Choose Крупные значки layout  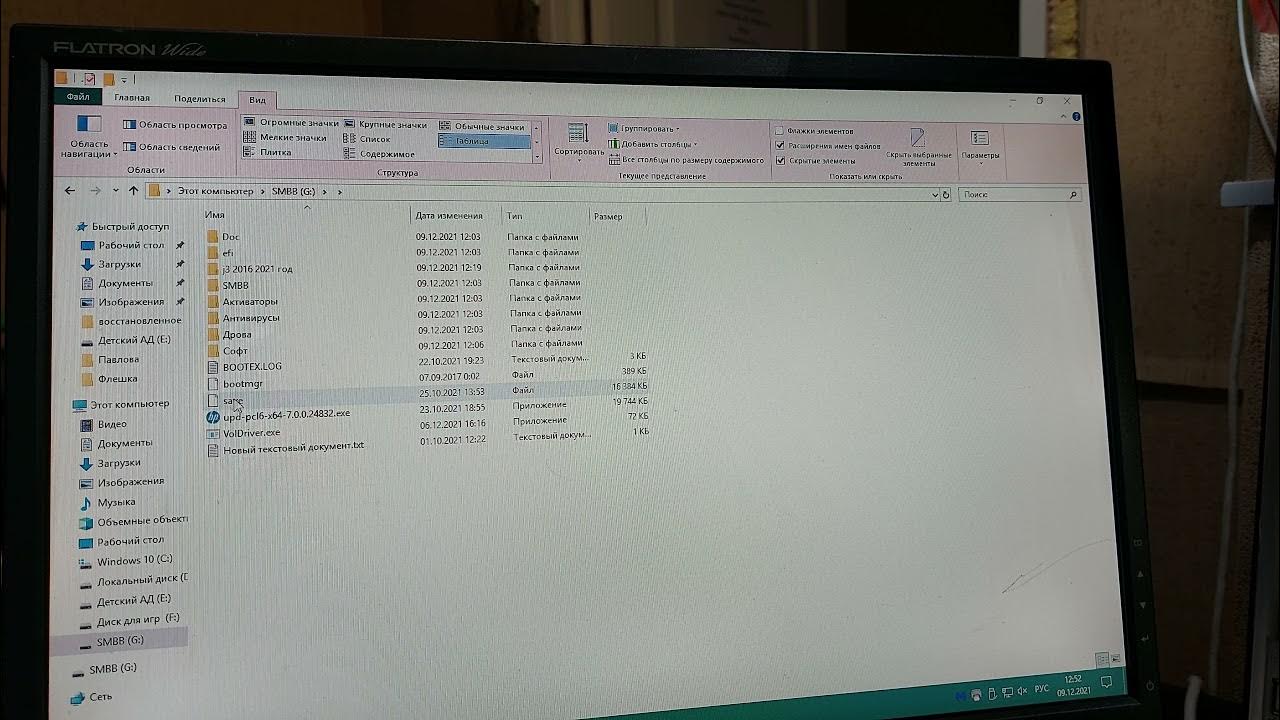(385, 125)
